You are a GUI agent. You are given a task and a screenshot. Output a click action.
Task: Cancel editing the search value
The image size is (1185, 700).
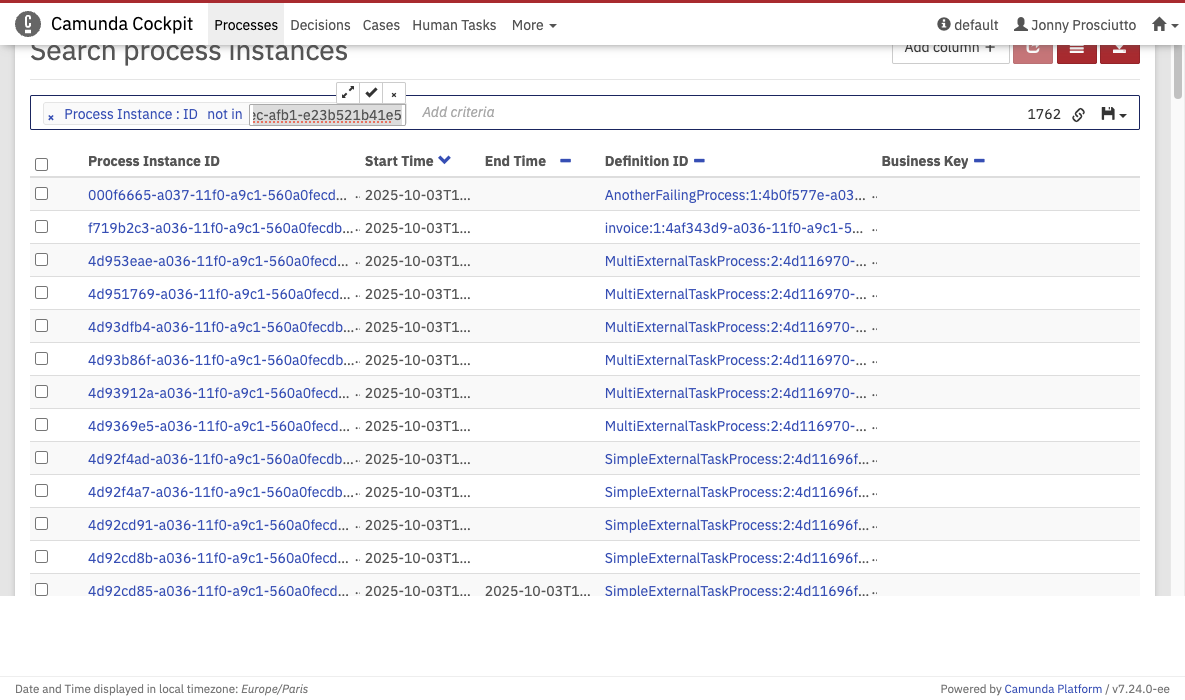click(x=394, y=93)
